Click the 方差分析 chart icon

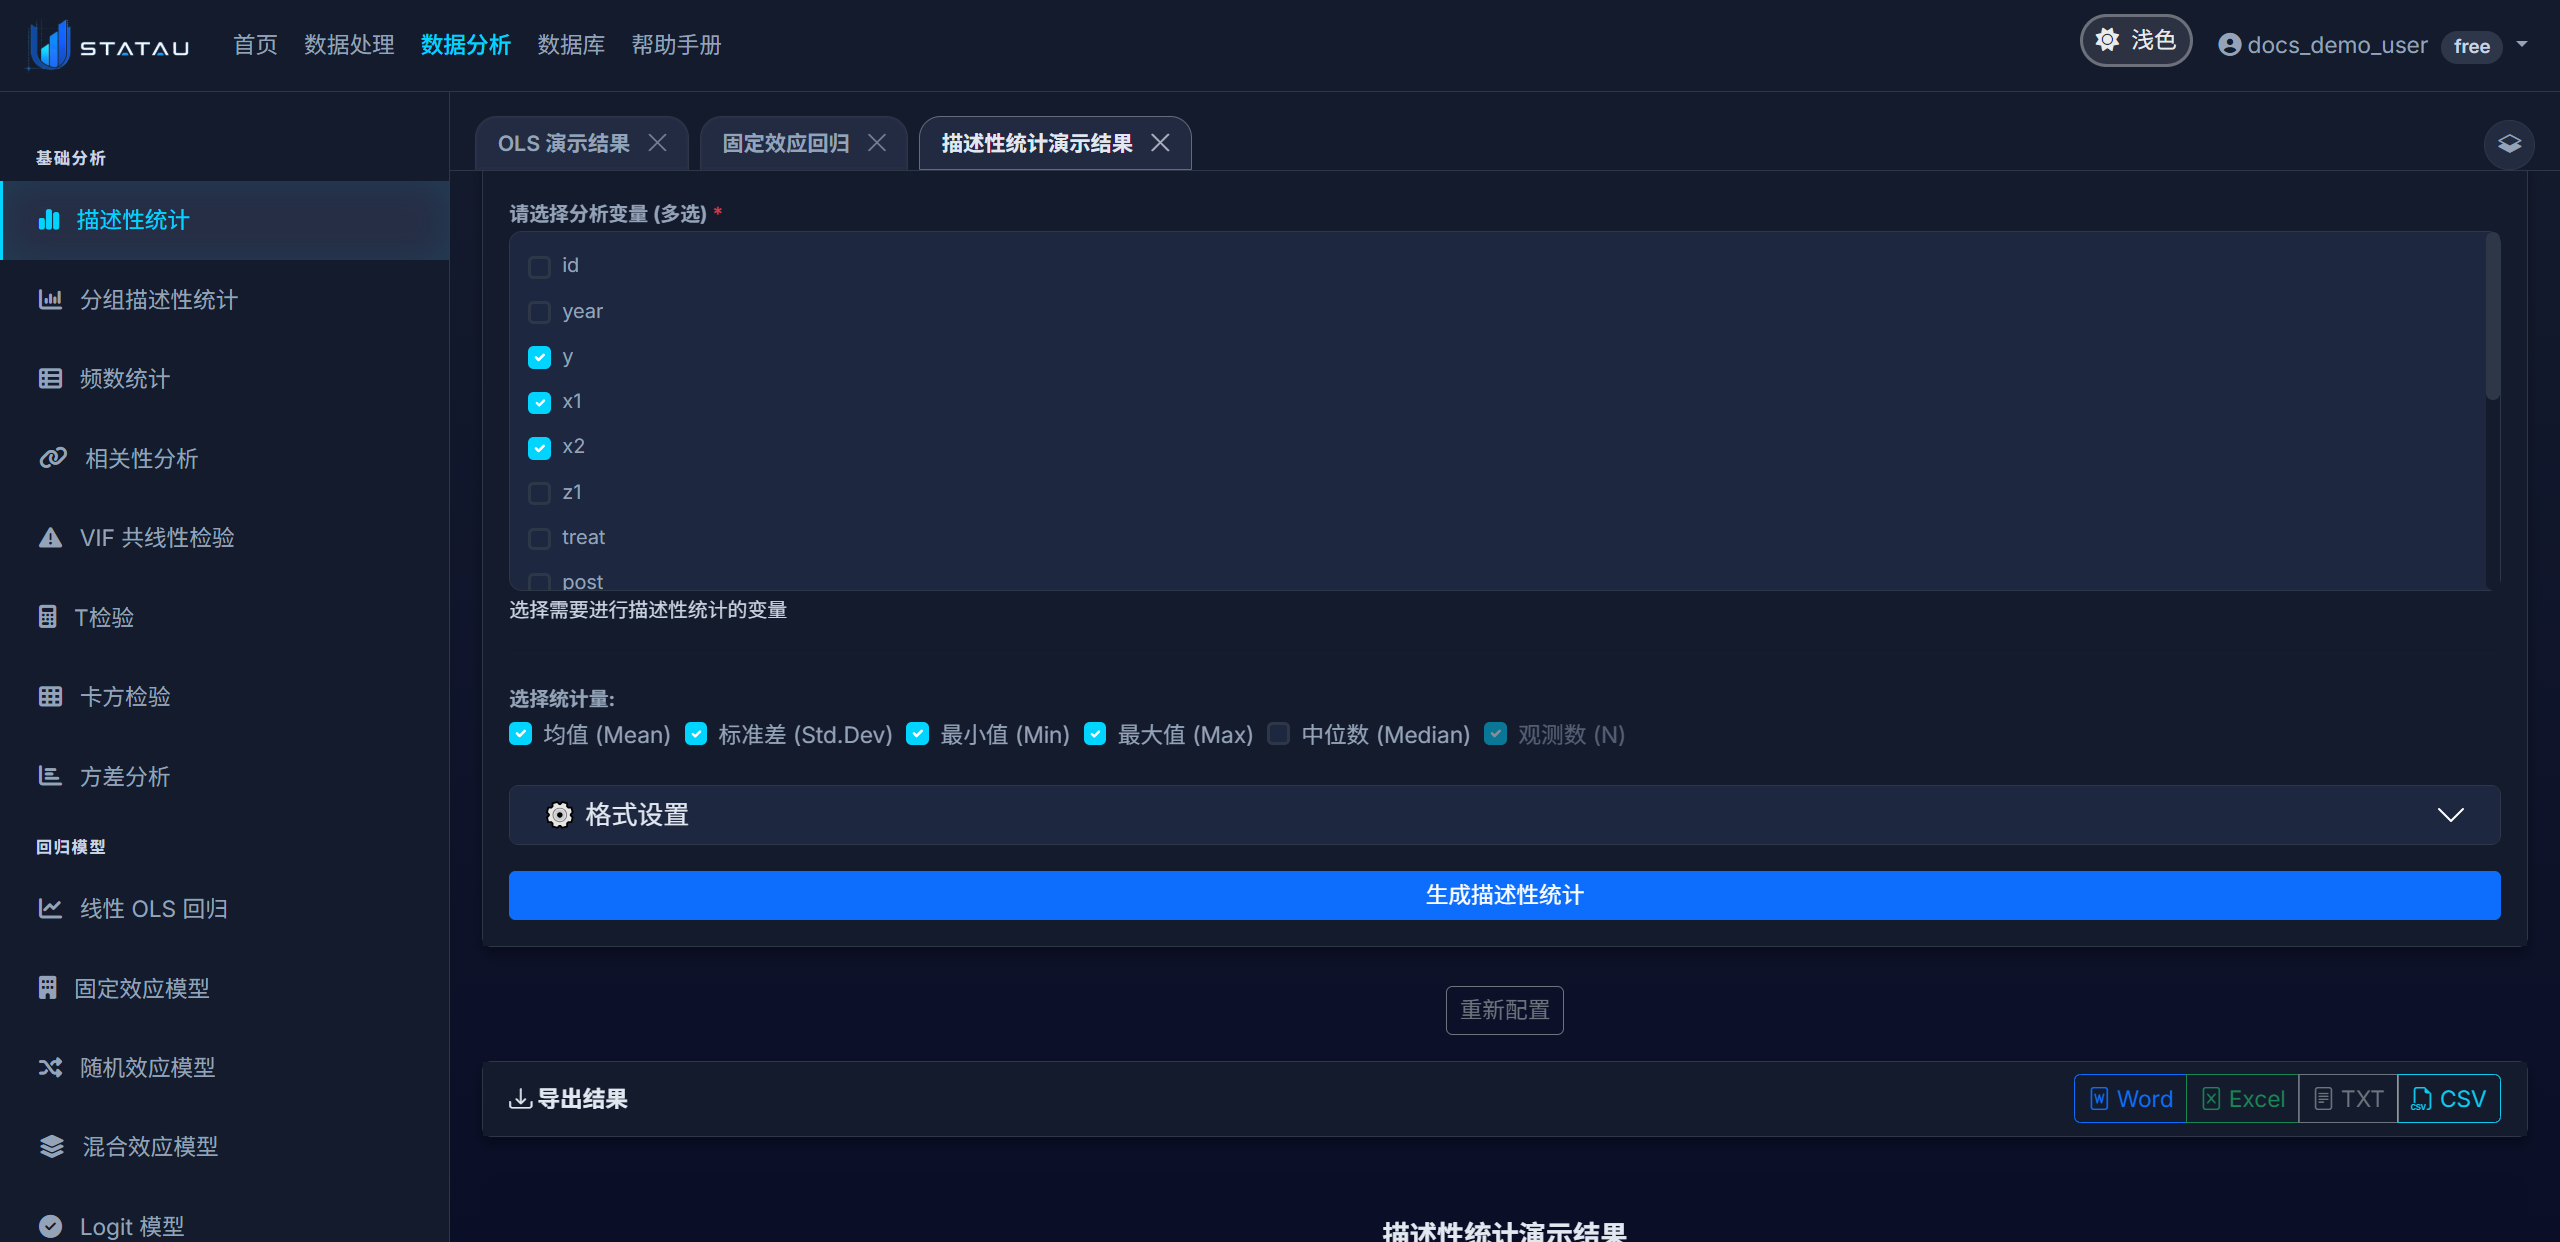coord(50,776)
